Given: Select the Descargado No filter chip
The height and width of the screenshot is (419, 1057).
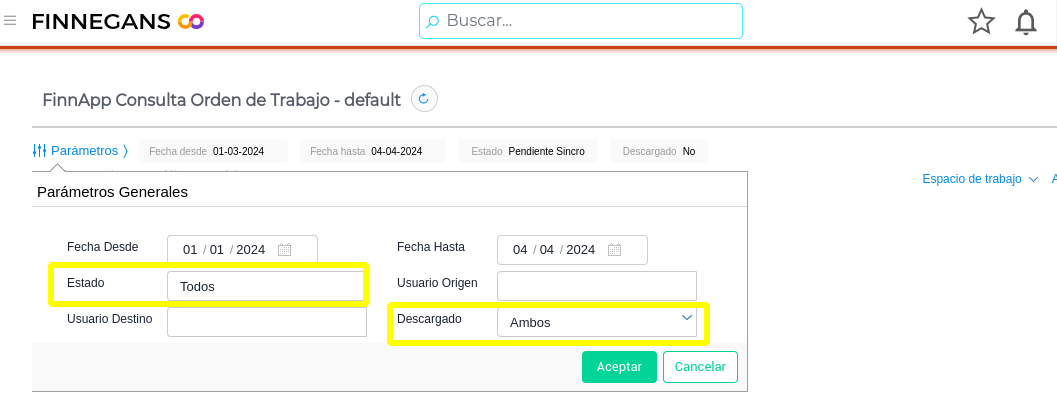Looking at the screenshot, I should pos(658,151).
